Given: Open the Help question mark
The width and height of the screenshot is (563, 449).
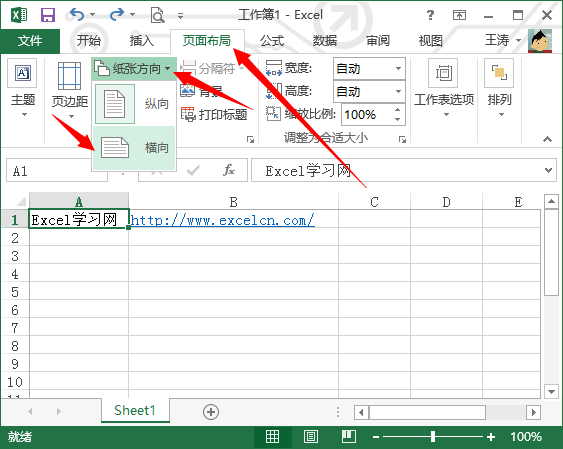Looking at the screenshot, I should point(430,15).
